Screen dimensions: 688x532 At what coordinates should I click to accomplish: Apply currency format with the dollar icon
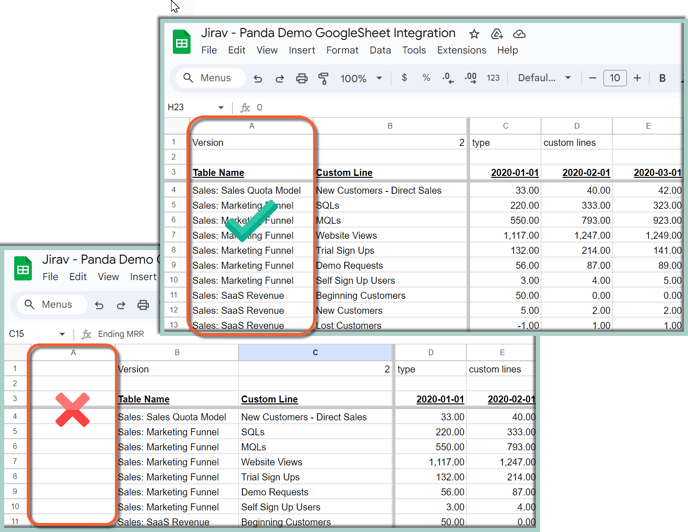point(404,78)
